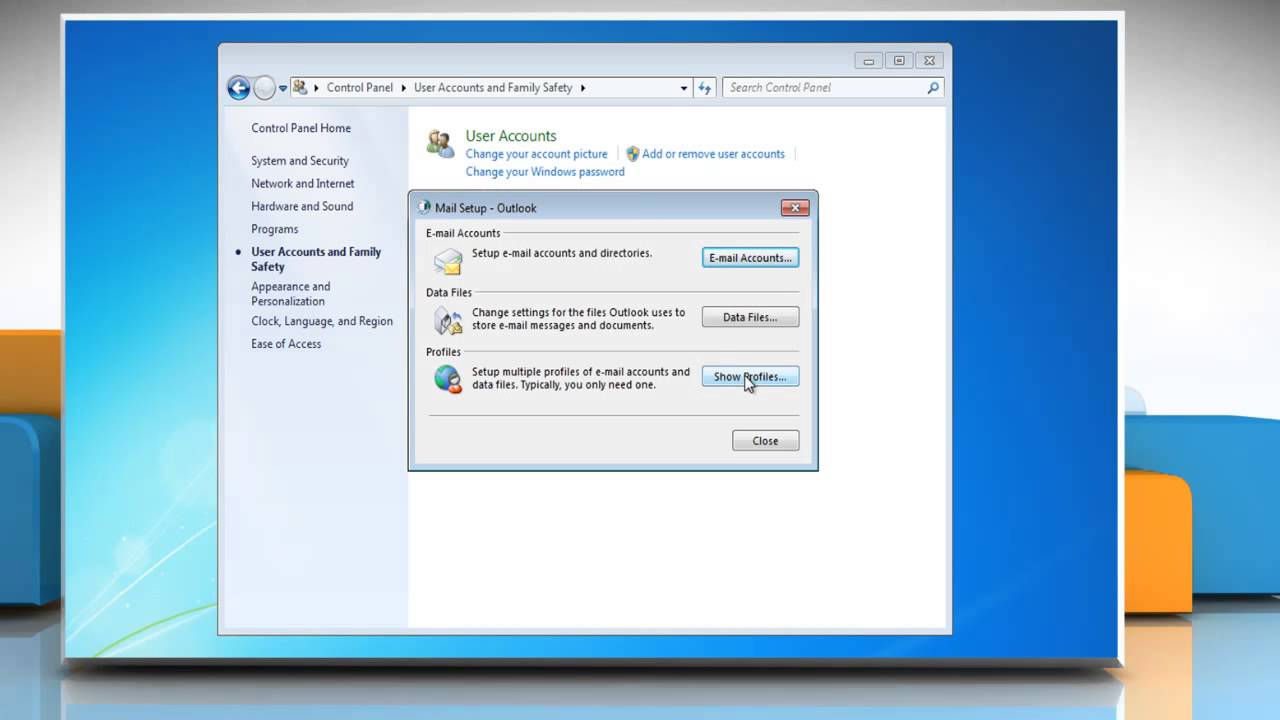Open Programs category in sidebar
Image resolution: width=1280 pixels, height=720 pixels.
[275, 230]
